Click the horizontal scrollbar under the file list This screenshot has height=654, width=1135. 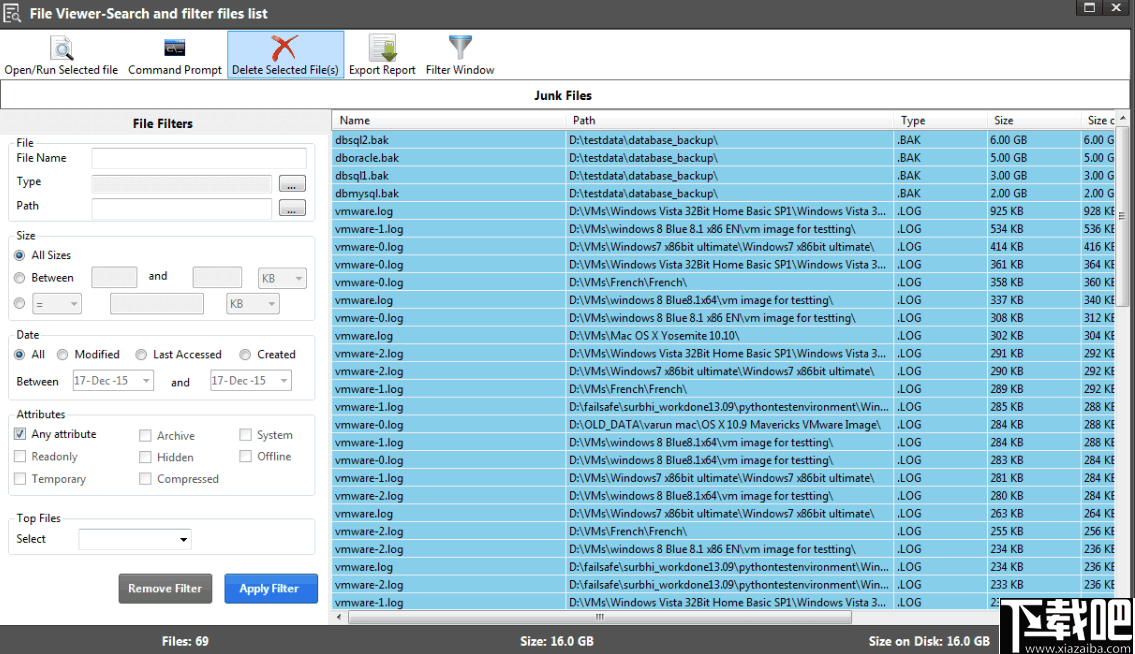coord(600,618)
